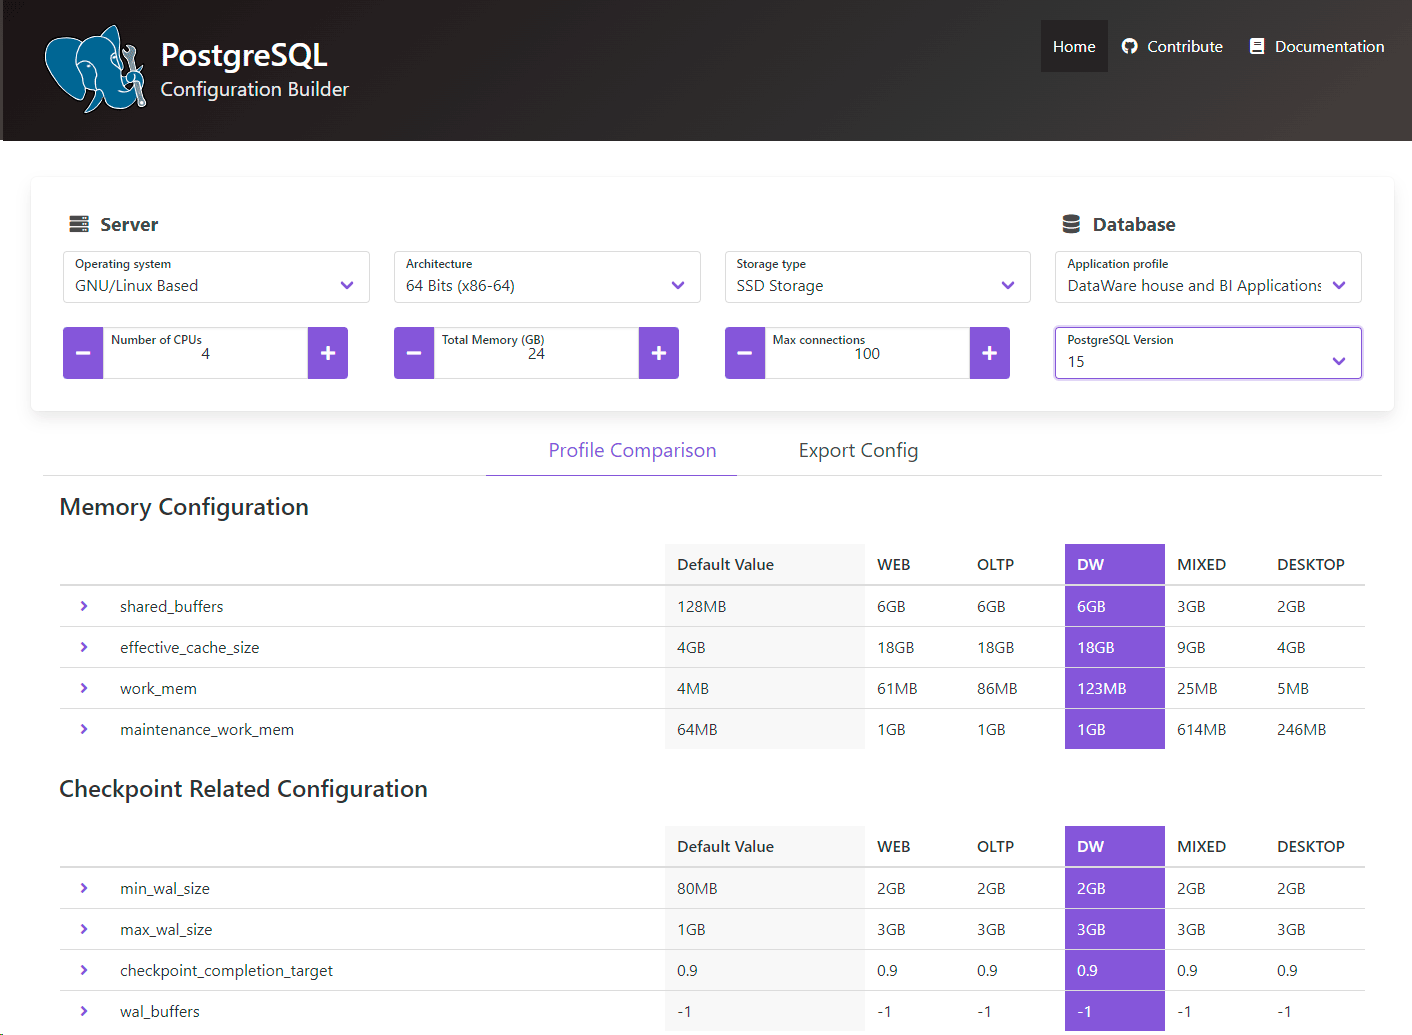The width and height of the screenshot is (1412, 1035).
Task: Click the PostgreSQL elephant logo
Action: (95, 69)
